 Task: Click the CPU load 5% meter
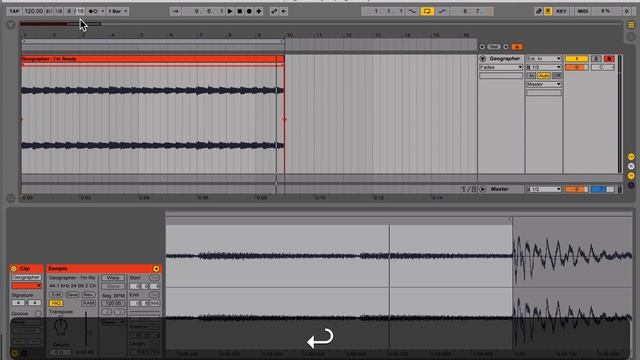click(606, 11)
